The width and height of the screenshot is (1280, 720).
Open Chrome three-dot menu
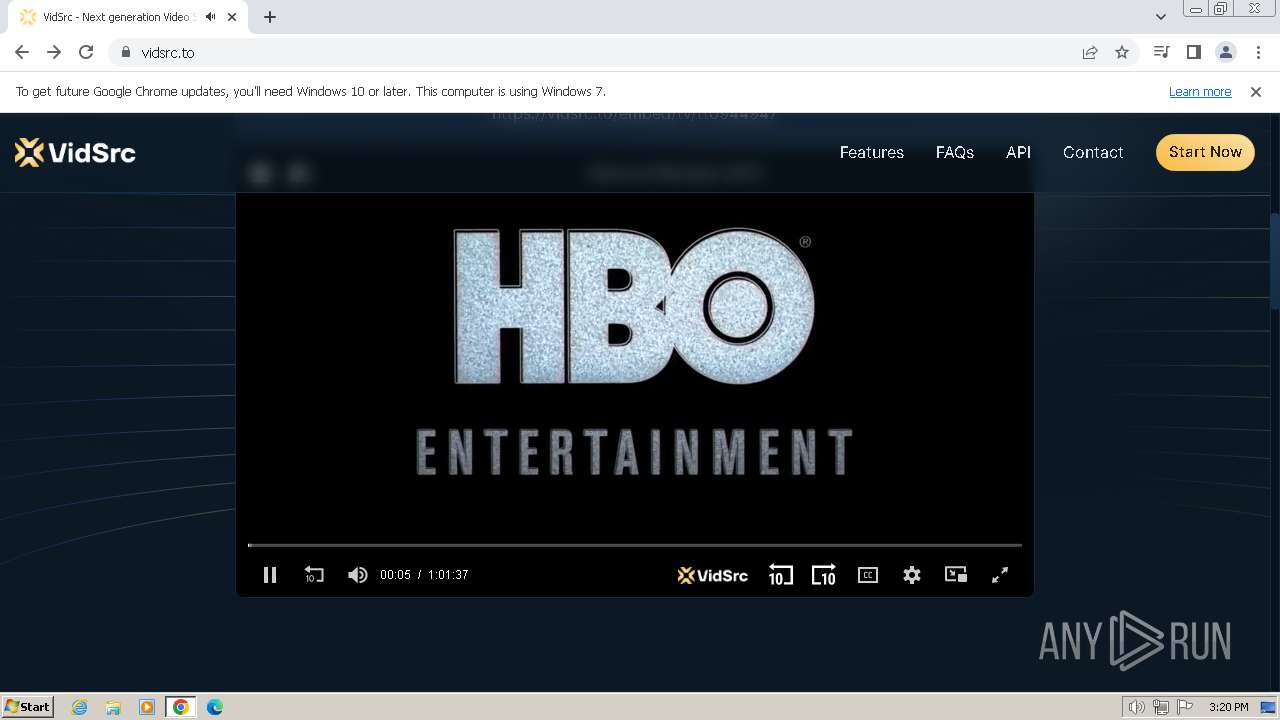tap(1258, 52)
